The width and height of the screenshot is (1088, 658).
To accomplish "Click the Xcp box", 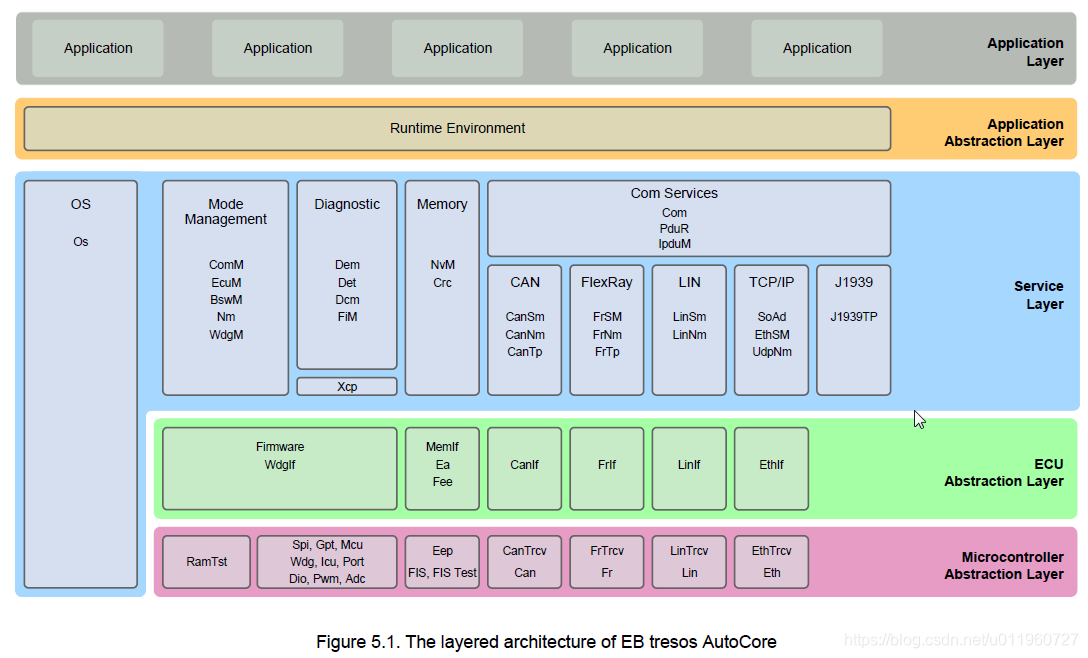I will pos(347,387).
